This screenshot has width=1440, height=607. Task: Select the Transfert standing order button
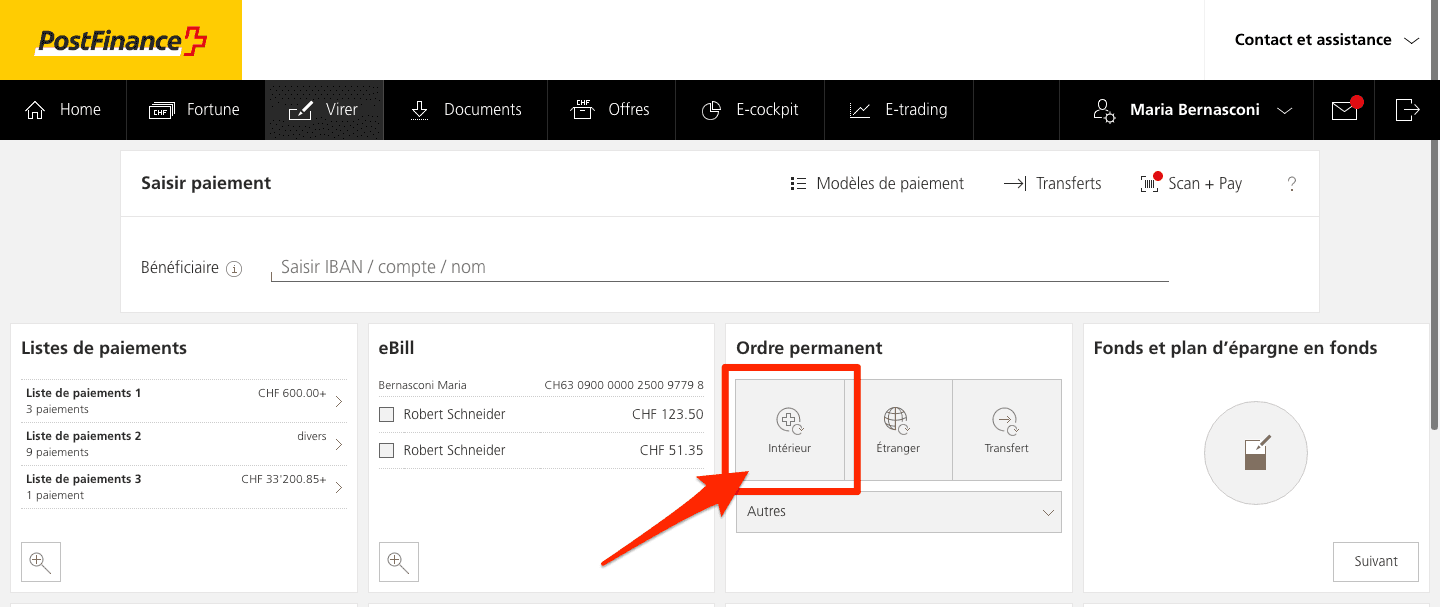click(1006, 430)
